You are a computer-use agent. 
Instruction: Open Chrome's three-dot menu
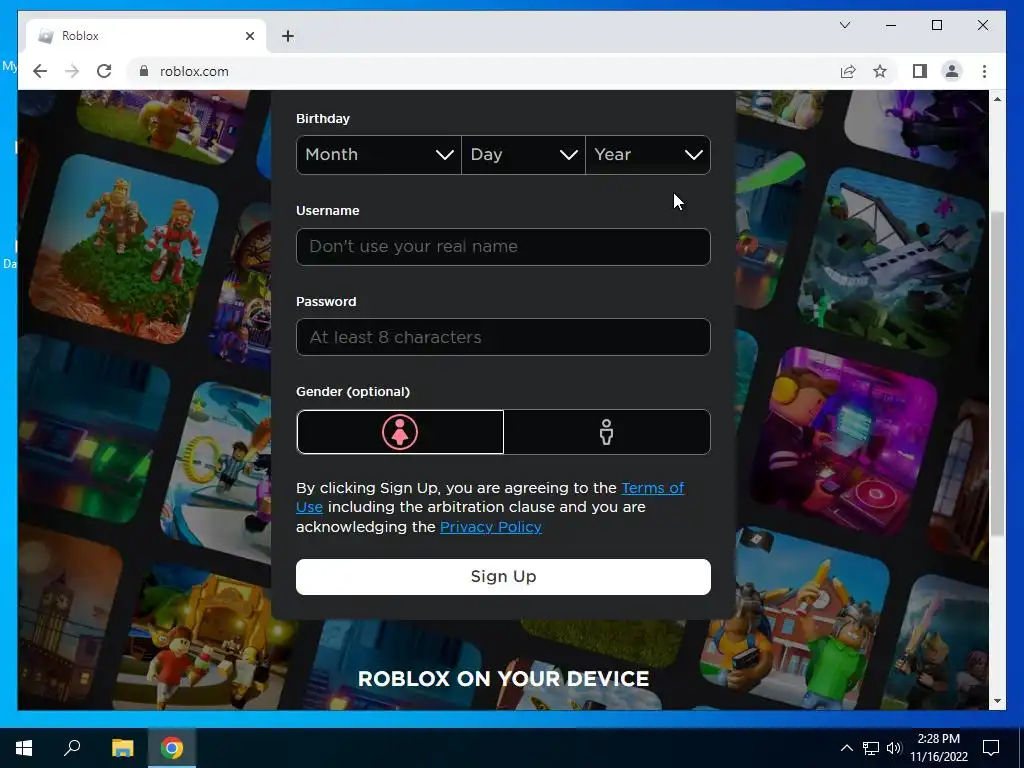(x=984, y=71)
